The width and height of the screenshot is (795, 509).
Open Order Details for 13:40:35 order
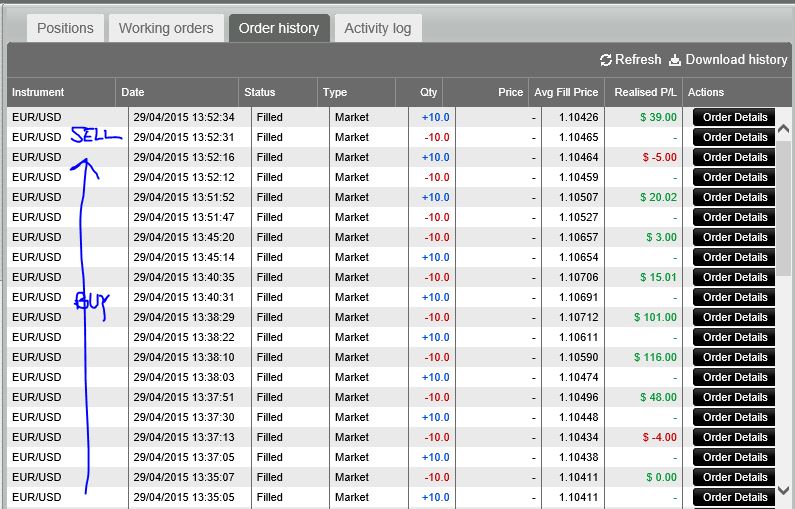point(734,277)
